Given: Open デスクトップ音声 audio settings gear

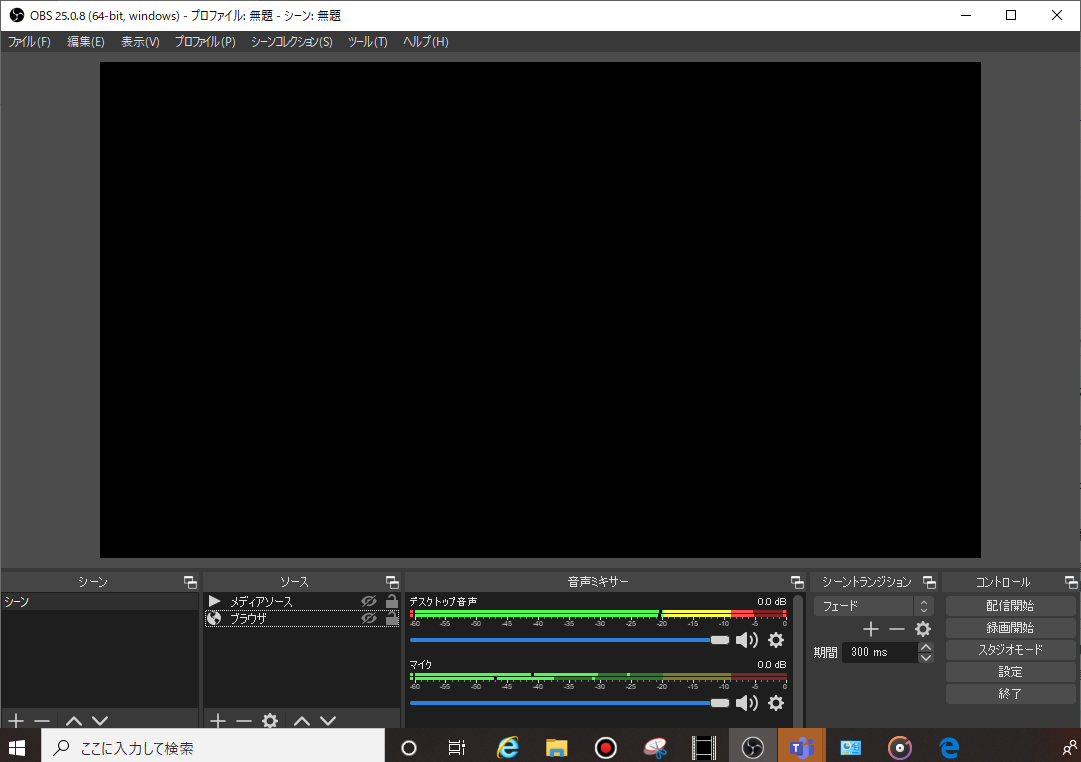Looking at the screenshot, I should click(776, 640).
